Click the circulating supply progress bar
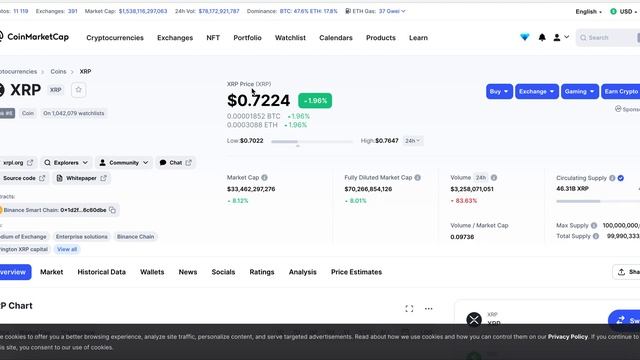640x360 pixels. [598, 201]
